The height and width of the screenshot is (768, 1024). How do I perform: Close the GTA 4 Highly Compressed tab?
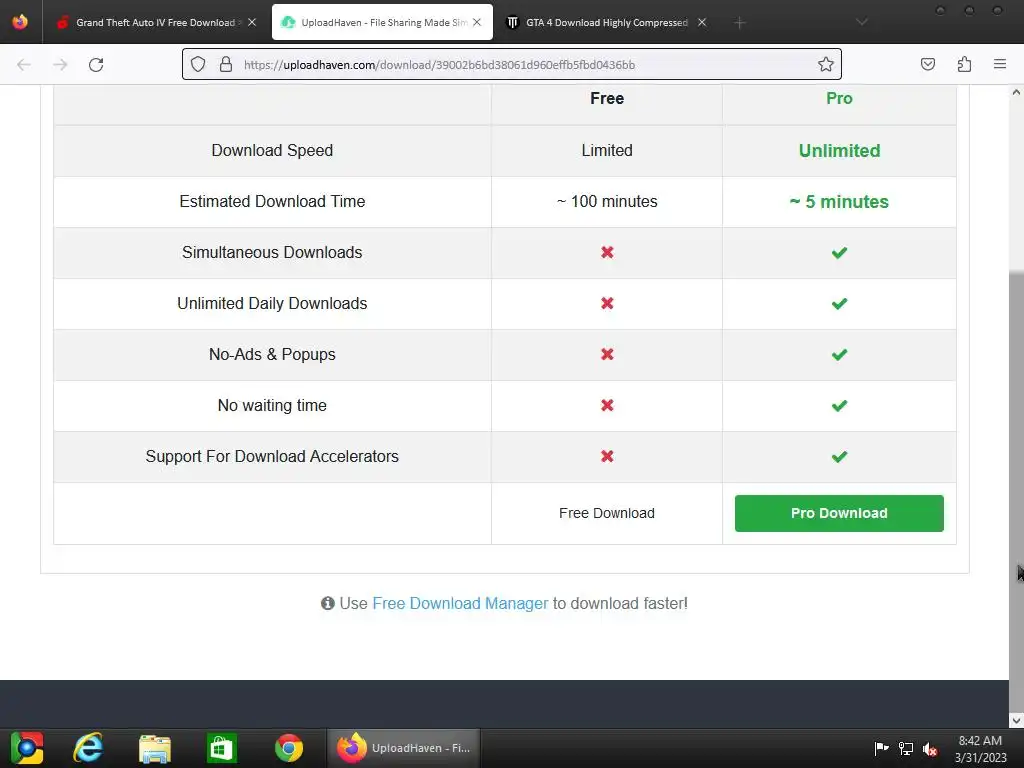point(702,22)
